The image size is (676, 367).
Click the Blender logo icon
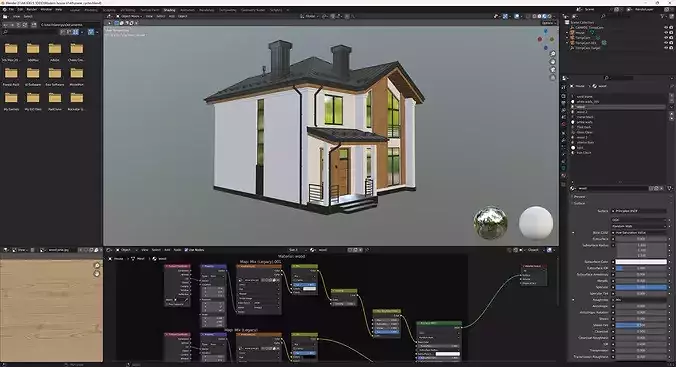pos(4,9)
